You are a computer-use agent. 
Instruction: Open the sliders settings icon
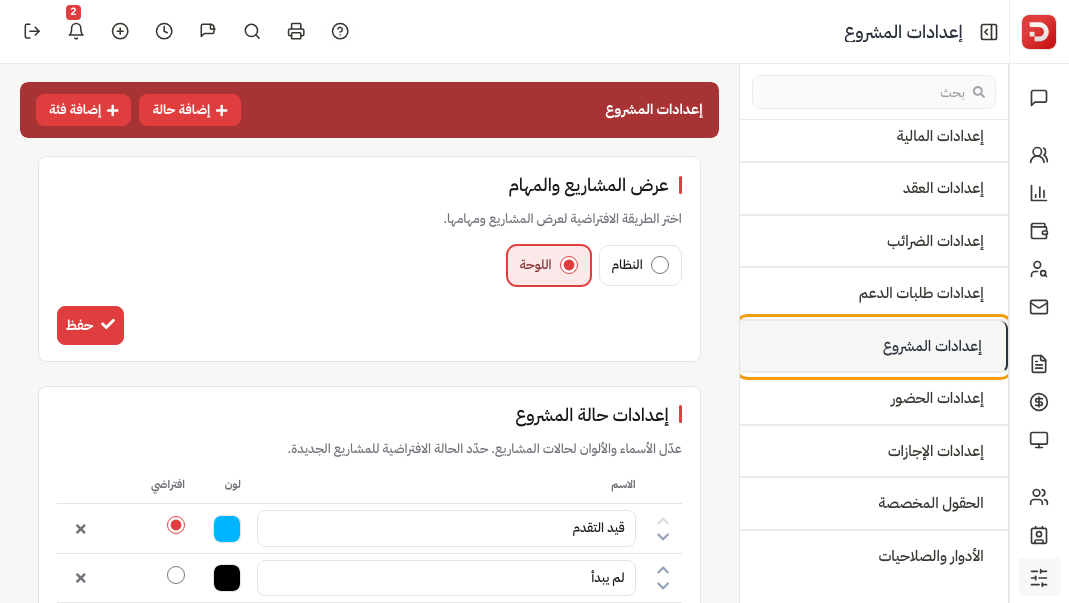pos(1038,578)
